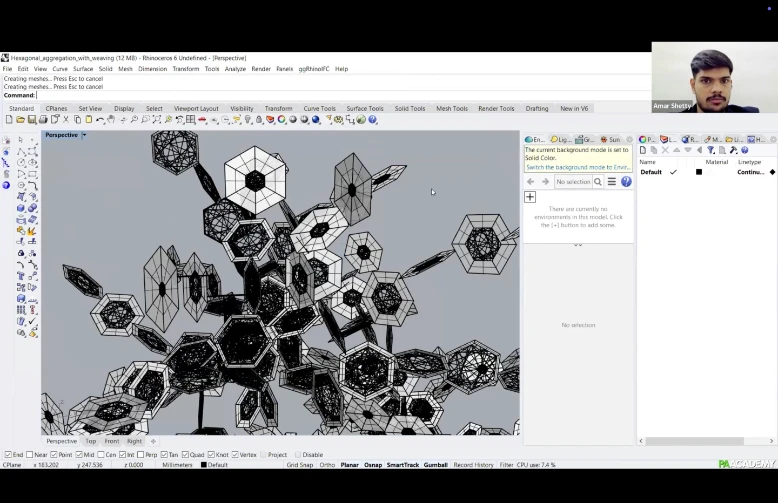Click the Save file icon
The image size is (778, 503).
(x=32, y=120)
